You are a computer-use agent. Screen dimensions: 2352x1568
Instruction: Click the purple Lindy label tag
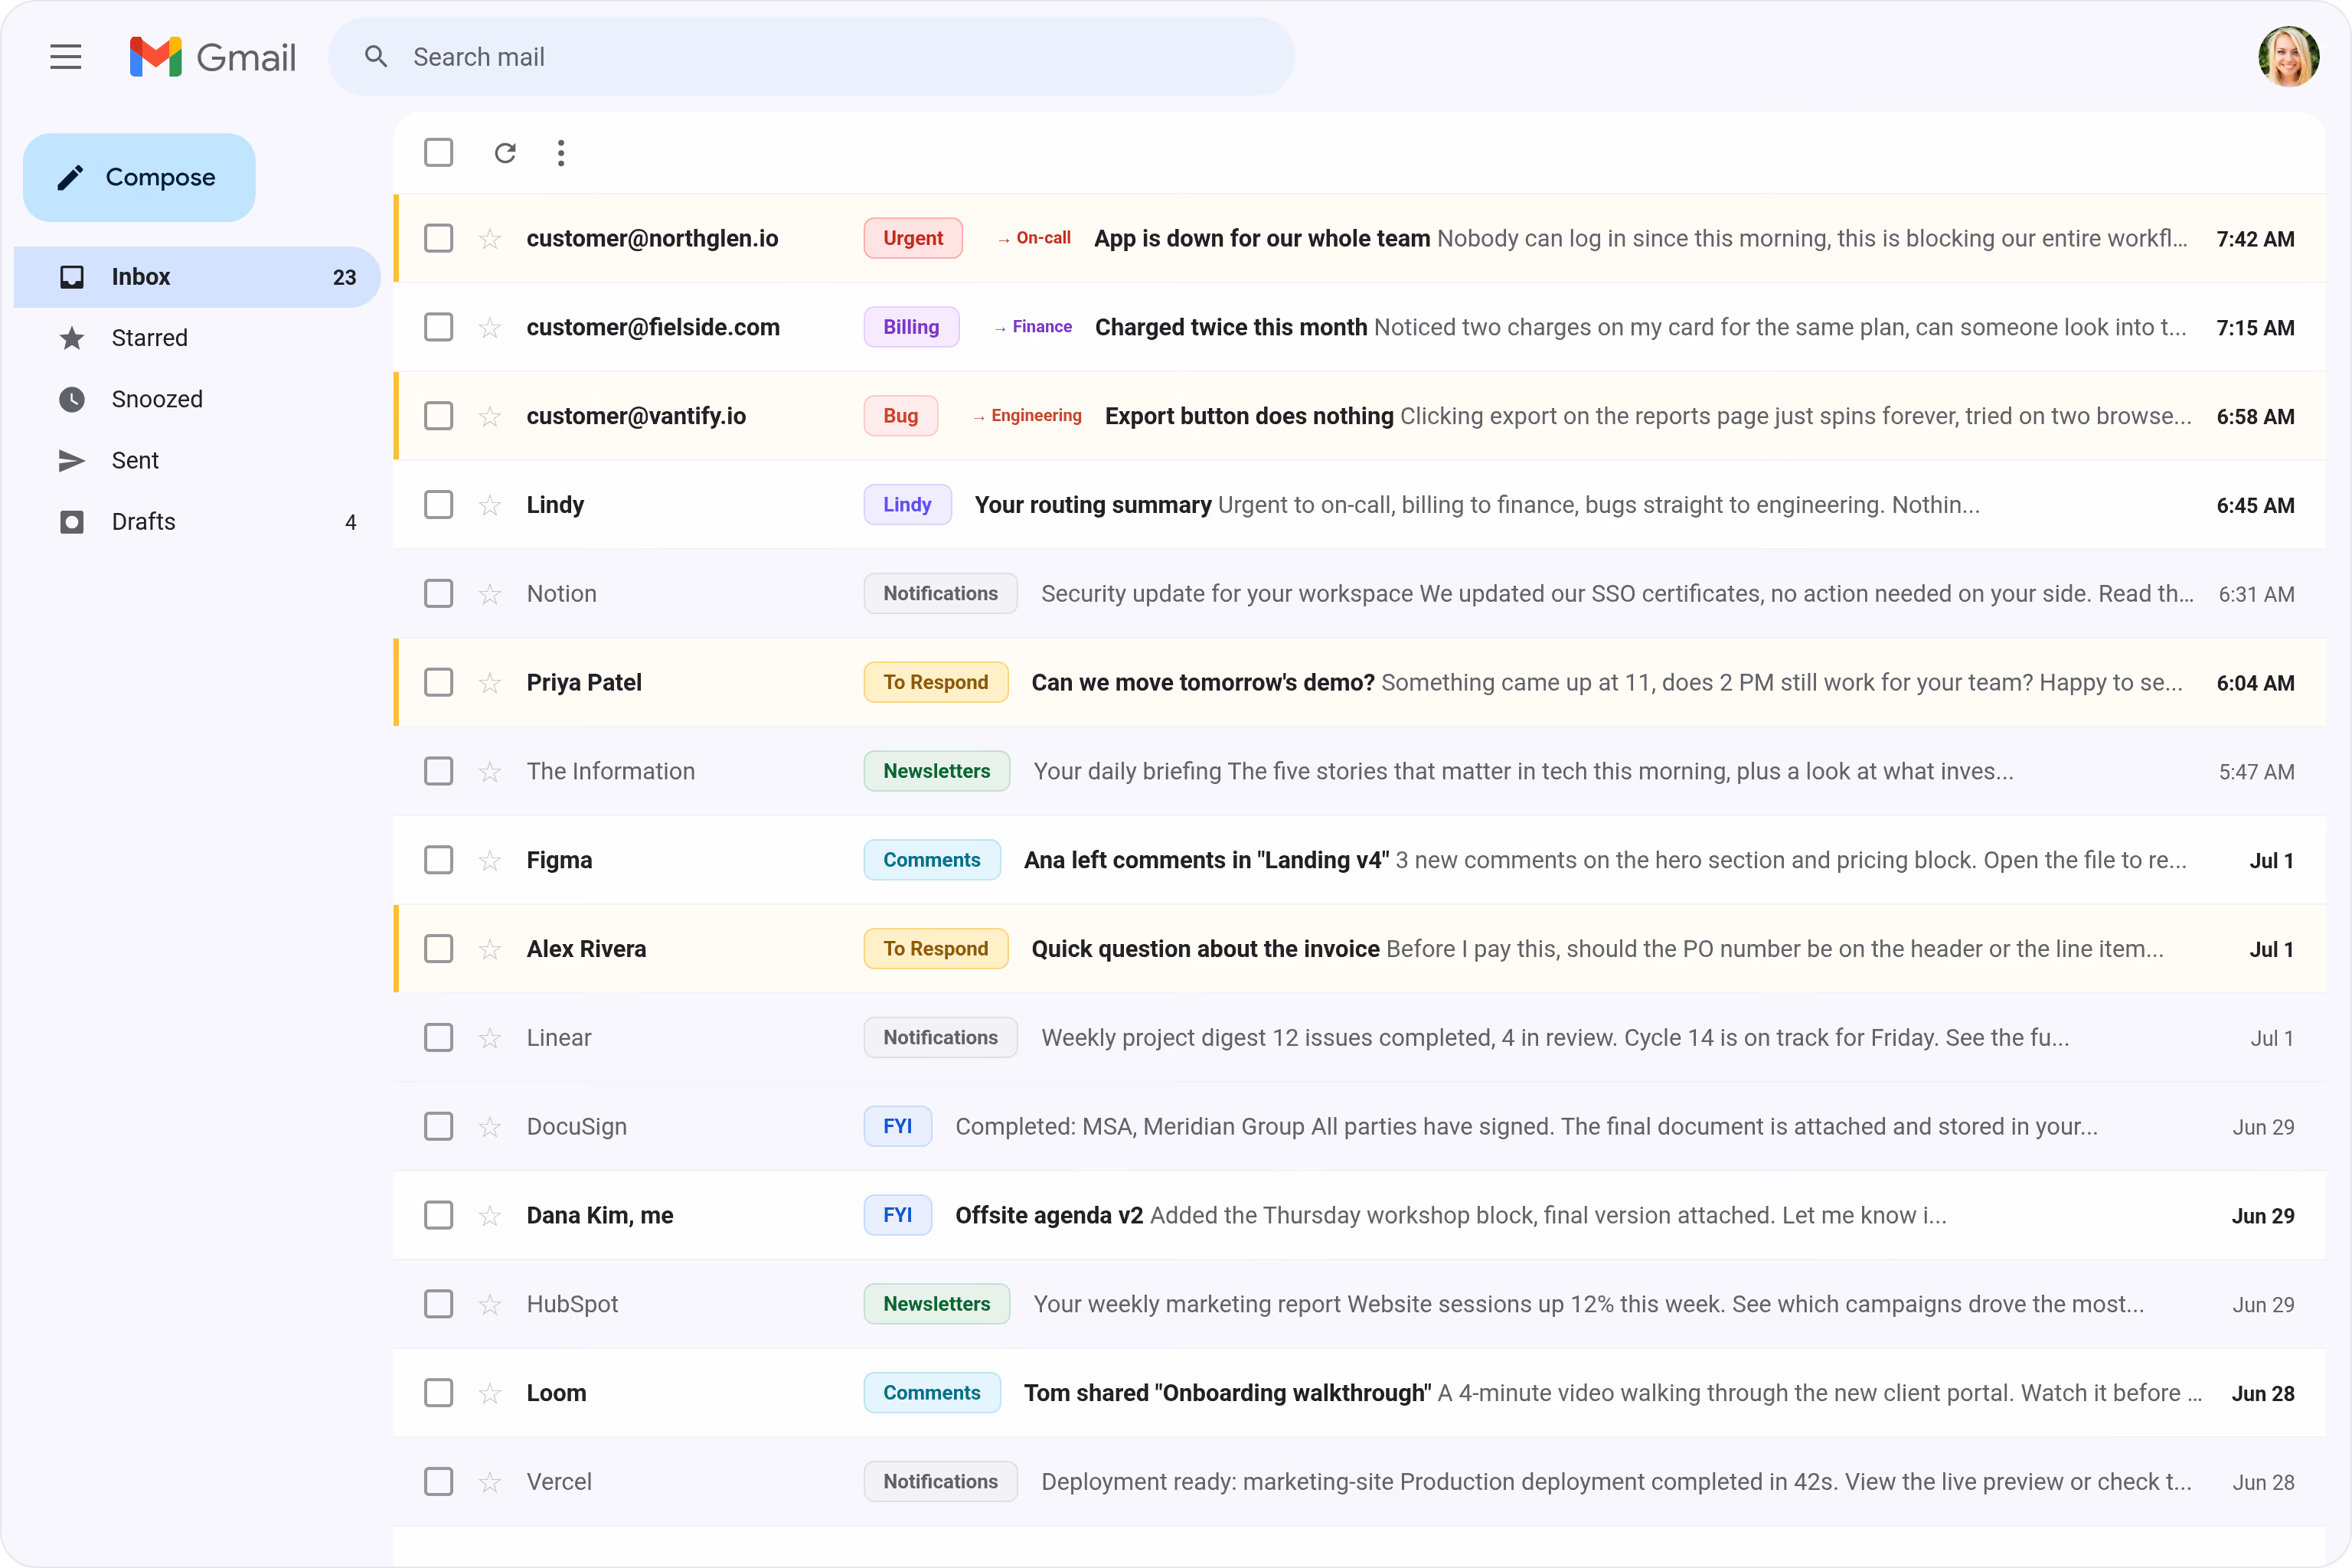pos(907,505)
